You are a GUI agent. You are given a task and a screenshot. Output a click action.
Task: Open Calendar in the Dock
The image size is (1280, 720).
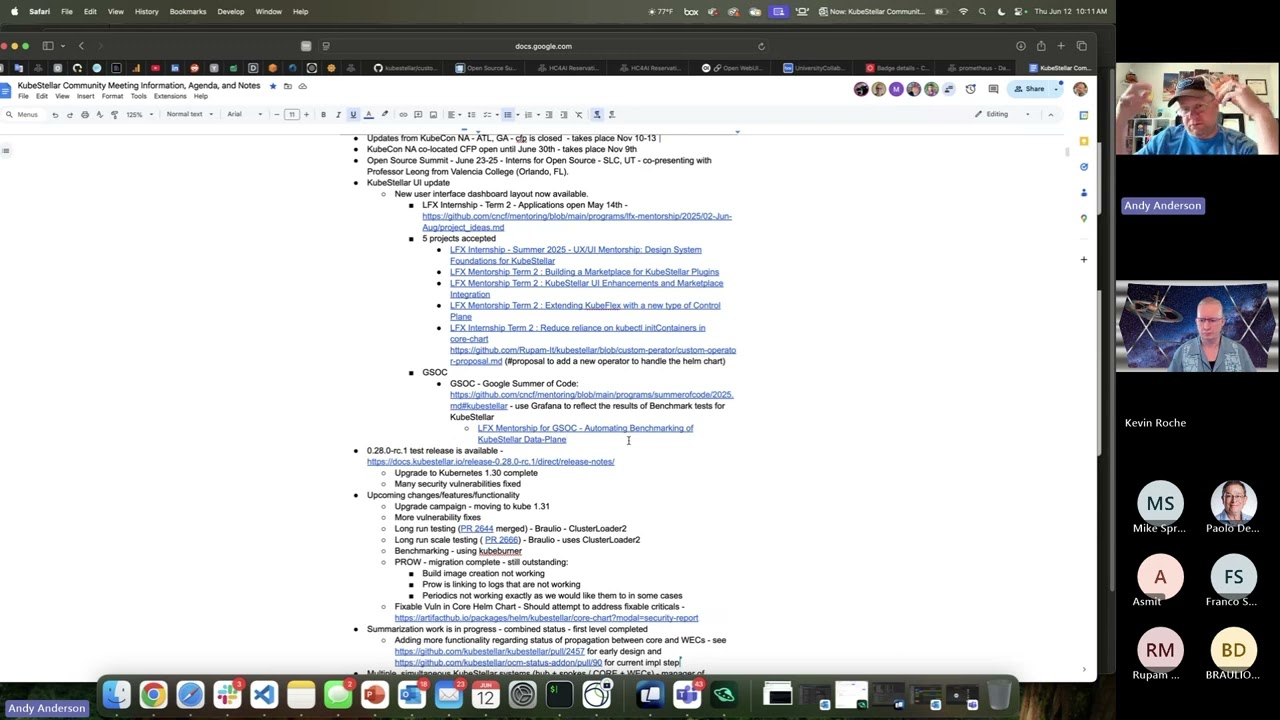tap(485, 694)
